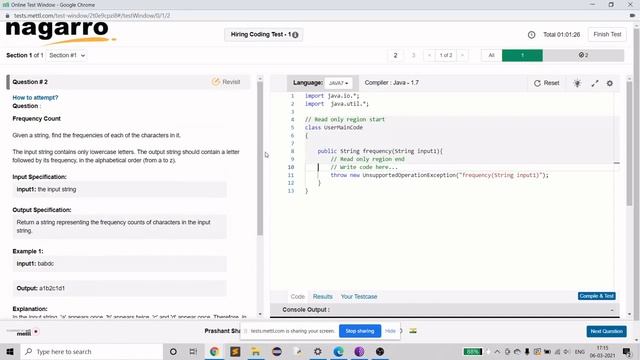Select the green answered filter

tap(522, 55)
